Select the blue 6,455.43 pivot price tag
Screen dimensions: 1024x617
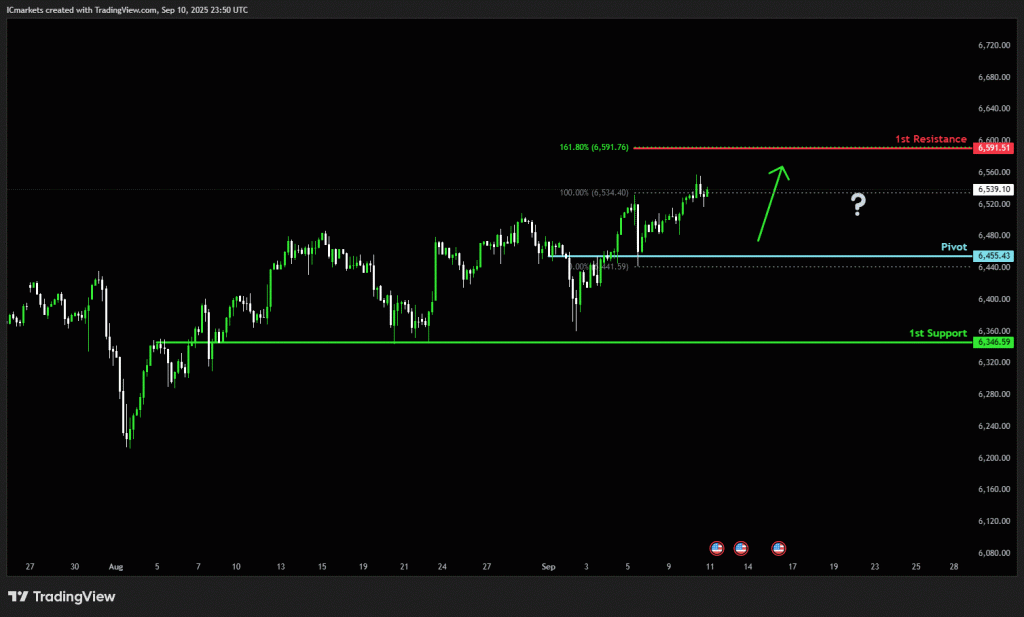tap(993, 256)
